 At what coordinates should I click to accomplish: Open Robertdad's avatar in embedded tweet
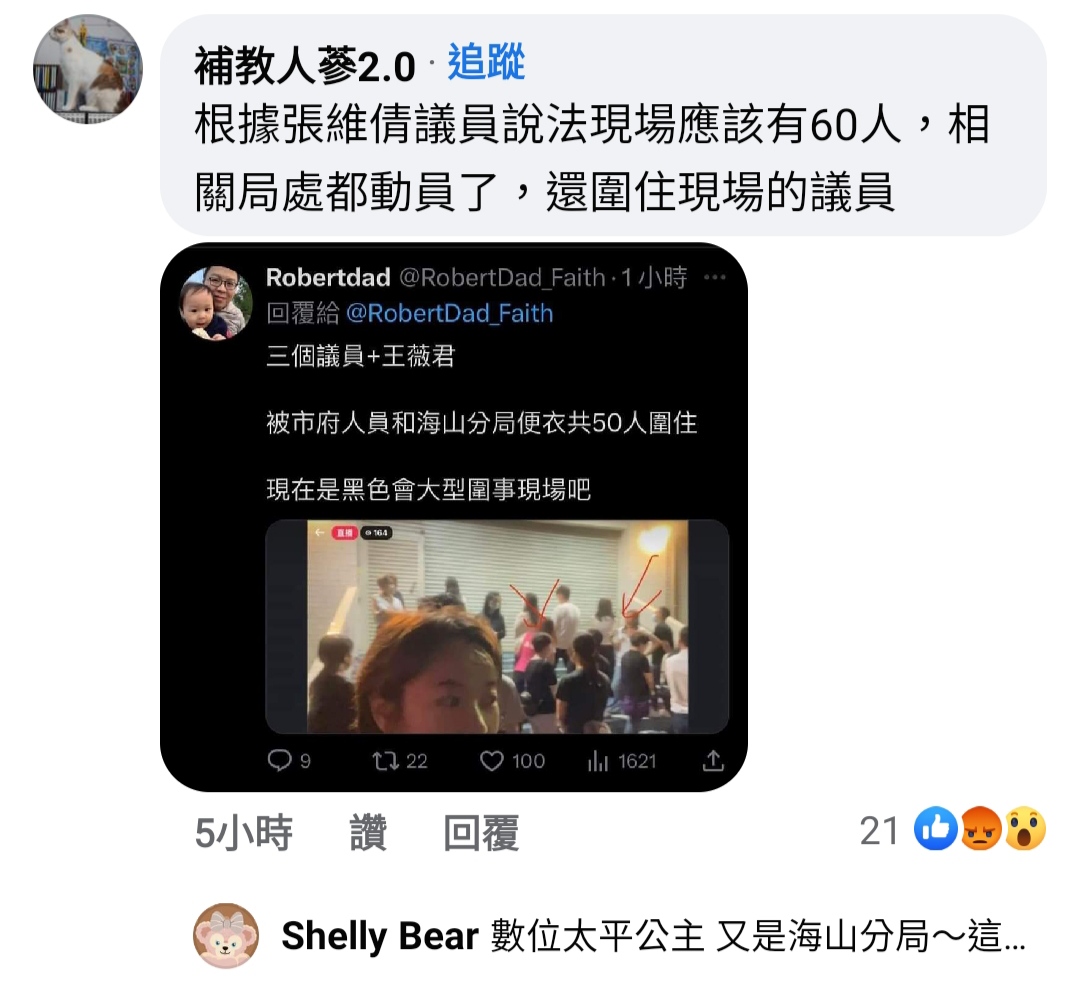(216, 302)
